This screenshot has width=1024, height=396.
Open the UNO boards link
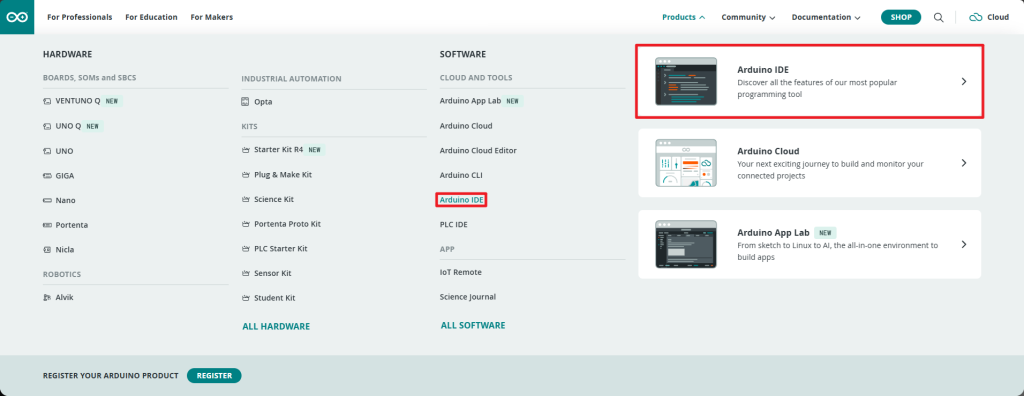pos(65,151)
